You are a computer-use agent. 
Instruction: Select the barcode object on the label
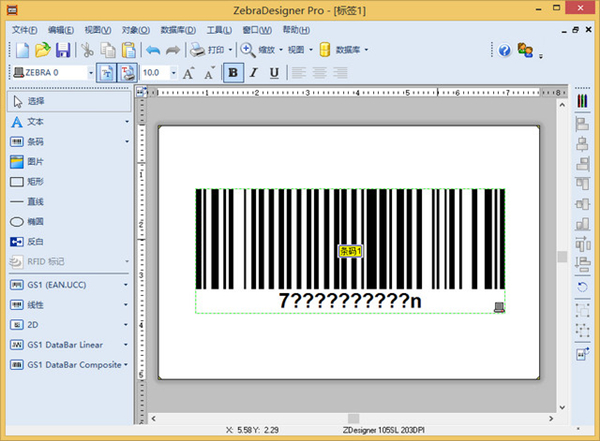click(x=350, y=251)
